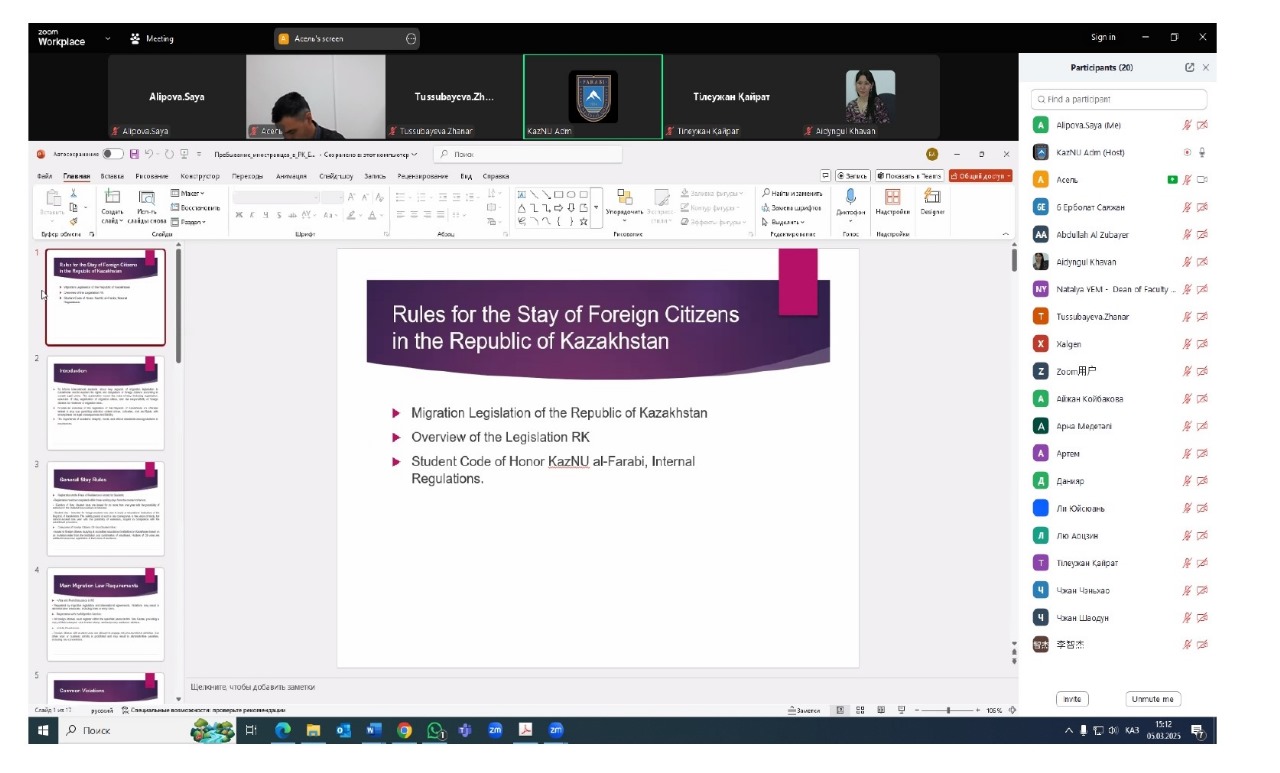Switch to the Вставка (Insert) ribbon tab

pos(112,176)
